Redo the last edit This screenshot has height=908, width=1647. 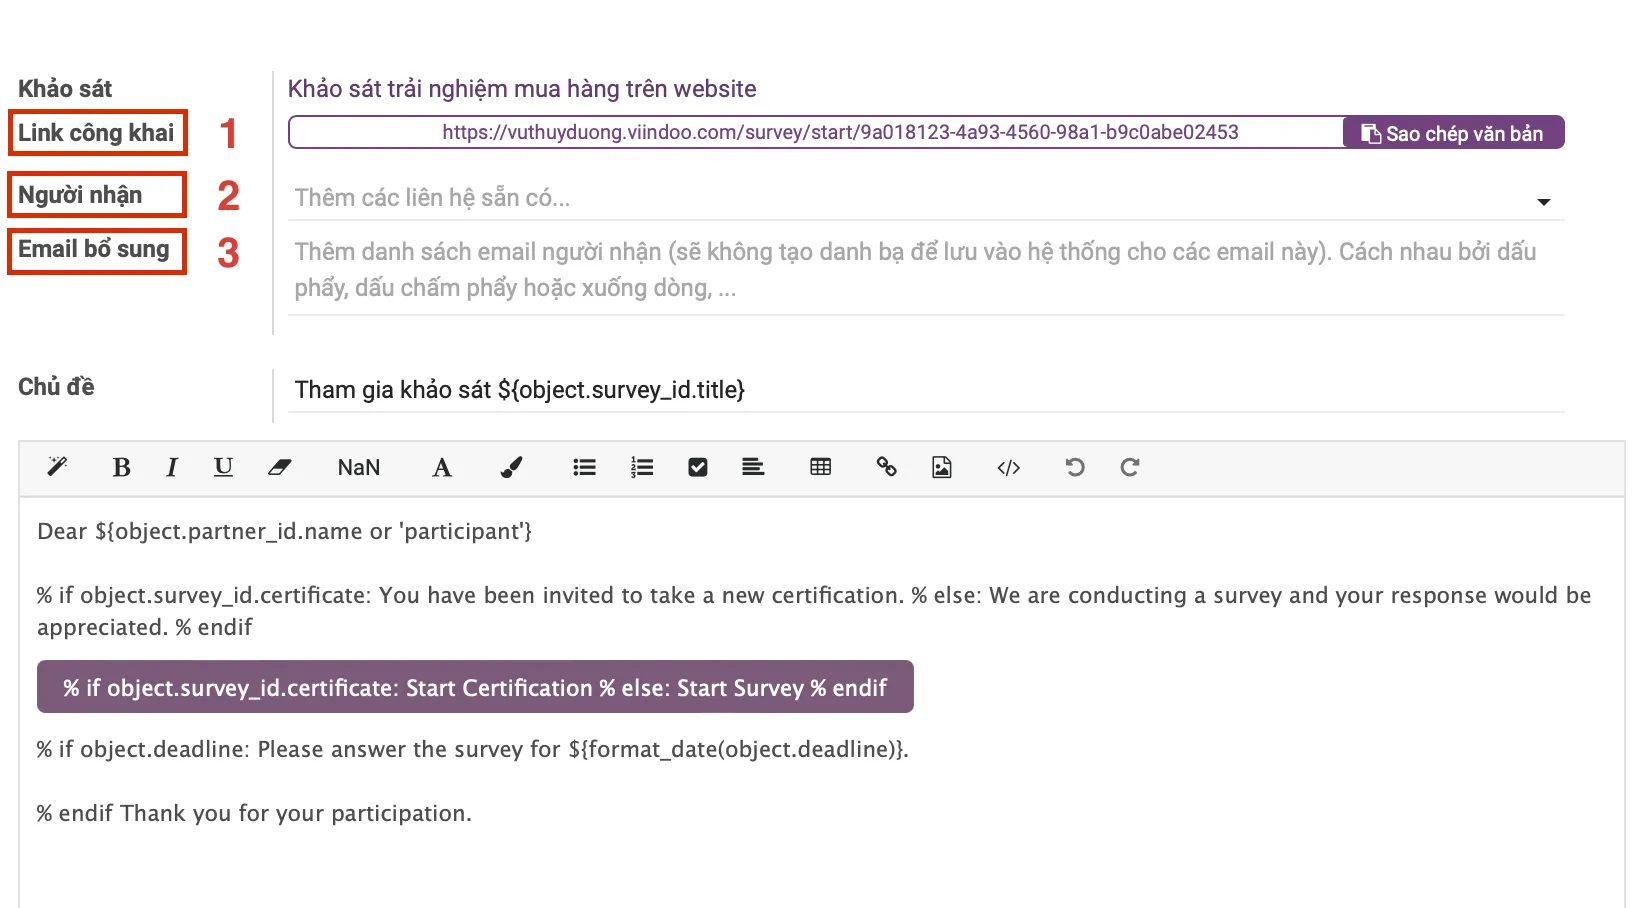[1130, 467]
